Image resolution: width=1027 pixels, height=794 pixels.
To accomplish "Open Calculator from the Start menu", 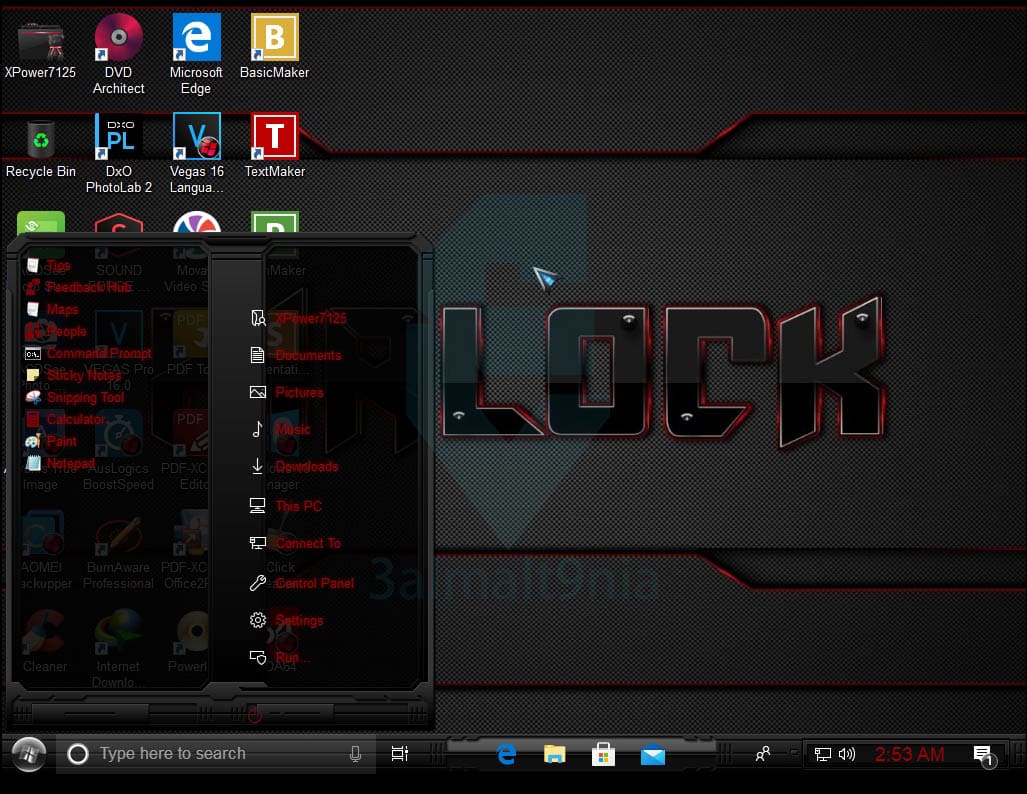I will point(65,419).
